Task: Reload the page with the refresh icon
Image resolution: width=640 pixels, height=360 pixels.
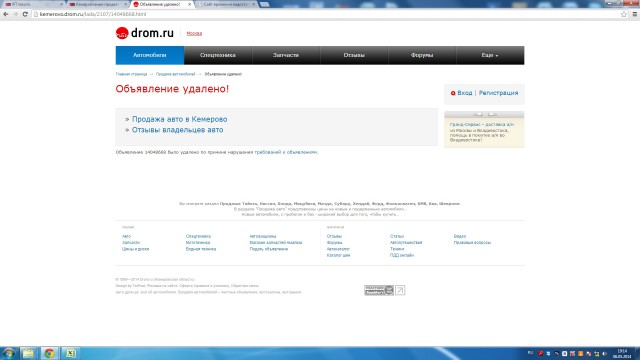Action: tap(25, 14)
